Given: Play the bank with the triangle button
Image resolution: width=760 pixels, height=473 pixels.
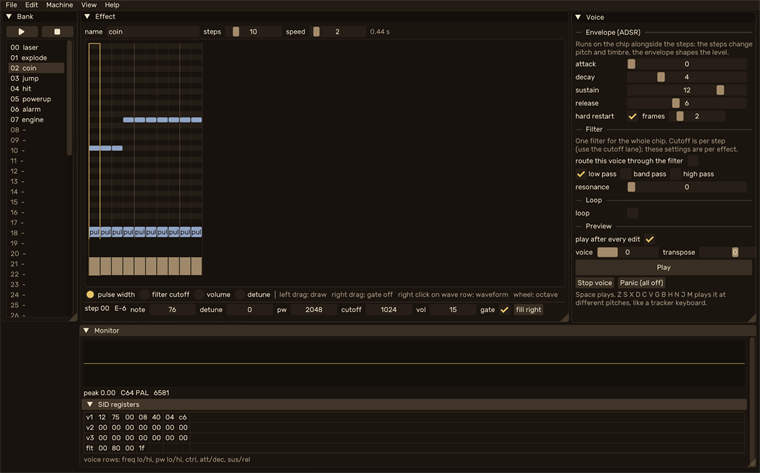Looking at the screenshot, I should [22, 32].
